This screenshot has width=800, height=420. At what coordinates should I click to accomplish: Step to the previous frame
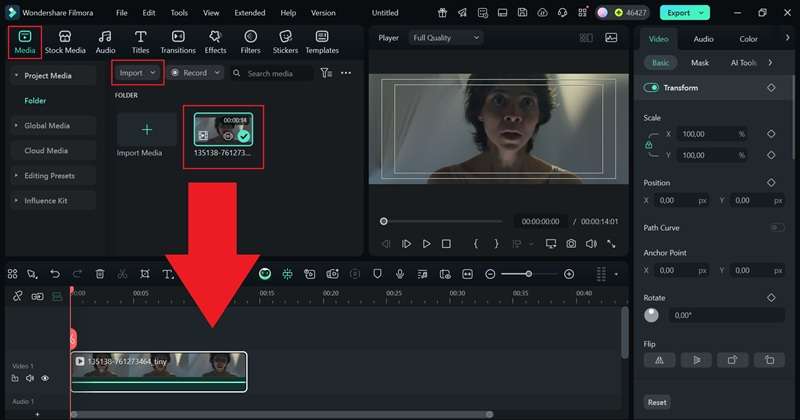tap(386, 244)
